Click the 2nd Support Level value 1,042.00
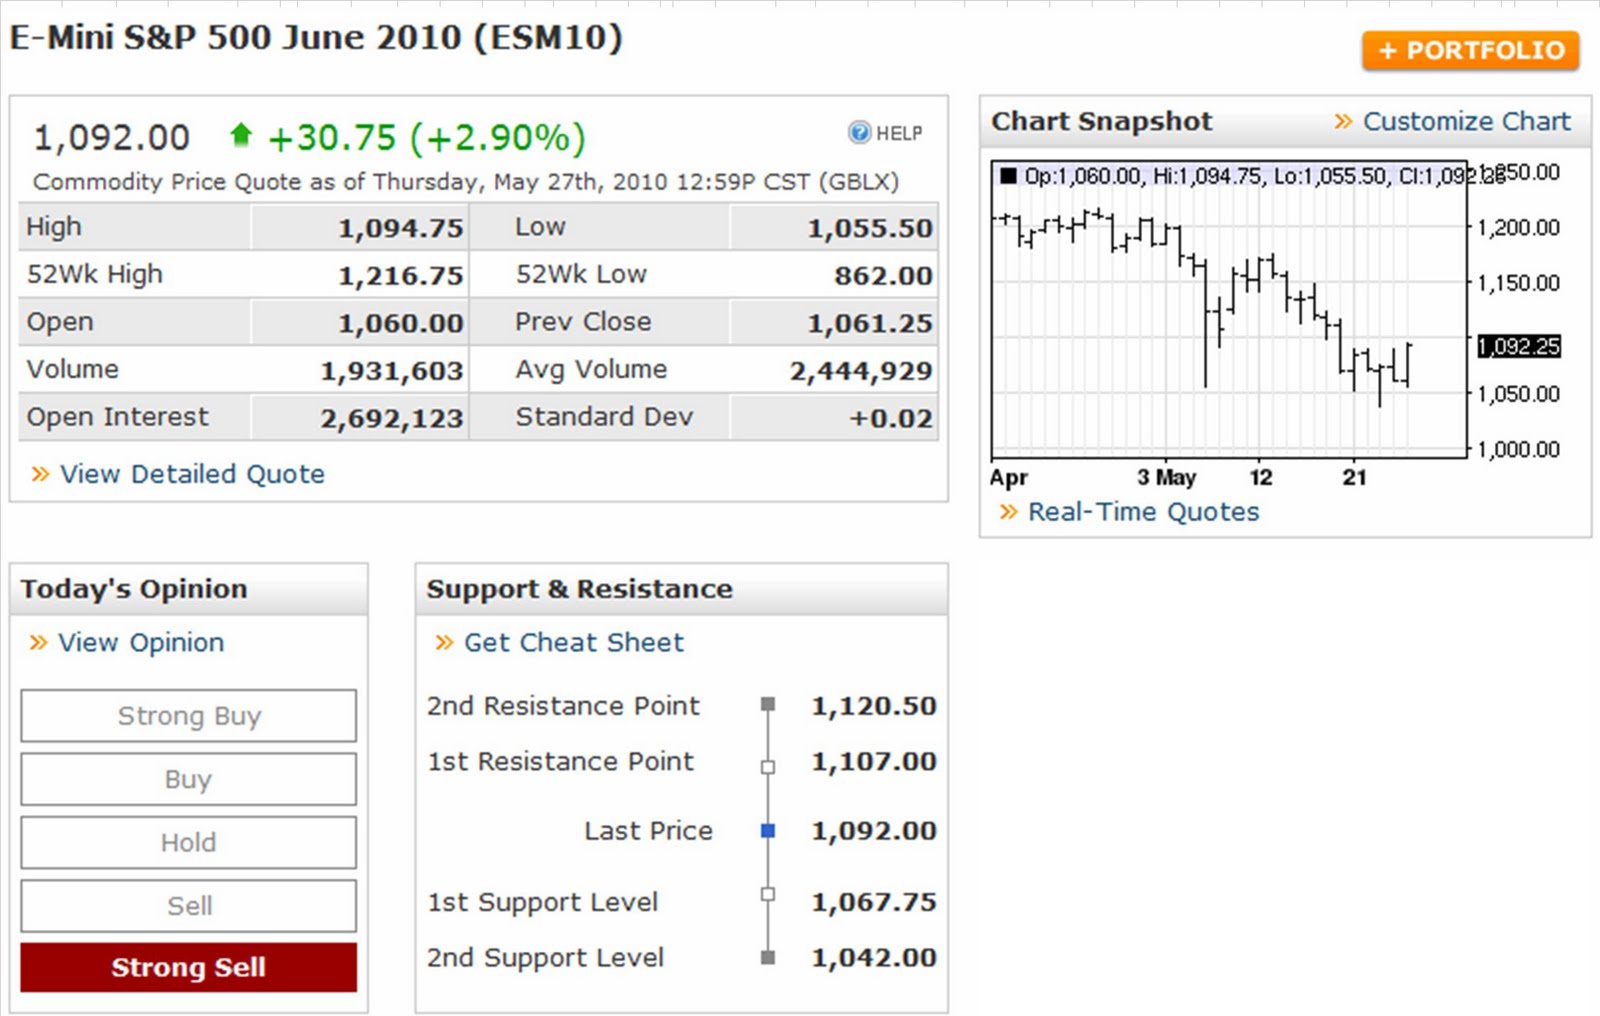This screenshot has height=1016, width=1600. [x=874, y=958]
